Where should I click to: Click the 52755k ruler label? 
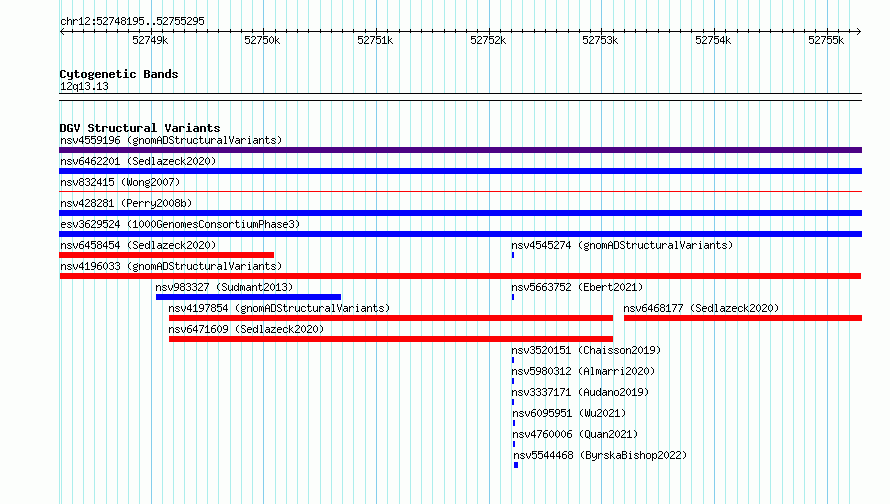[x=826, y=40]
